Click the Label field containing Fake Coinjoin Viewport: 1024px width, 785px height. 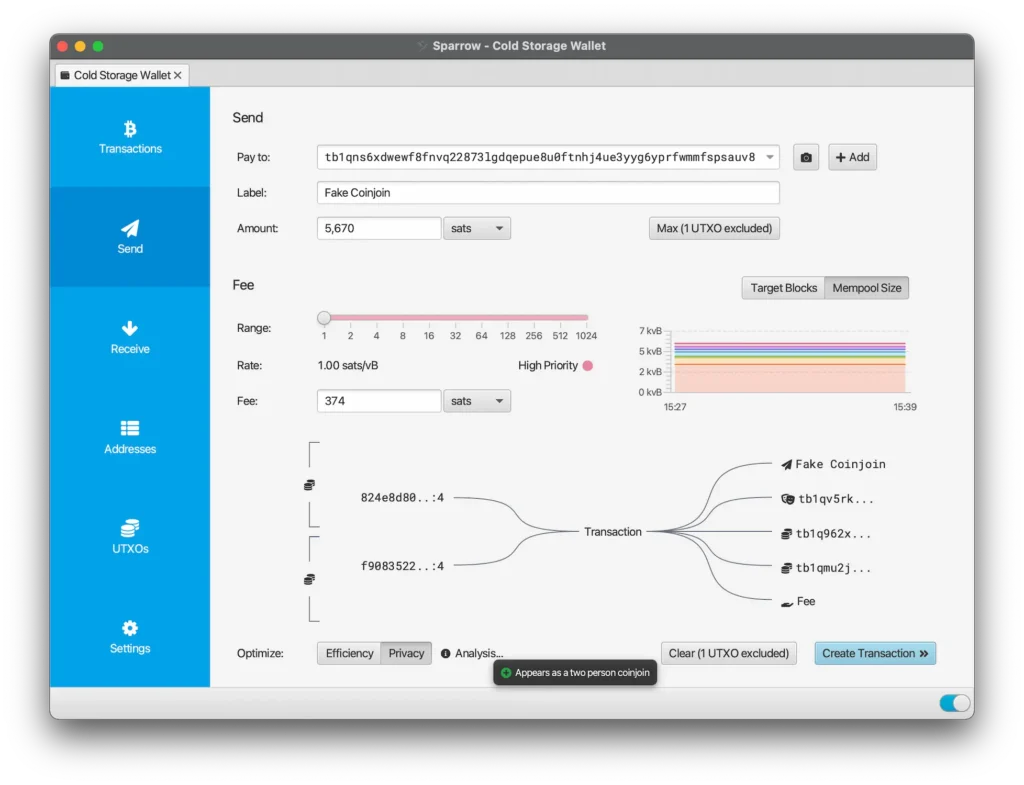tap(548, 193)
